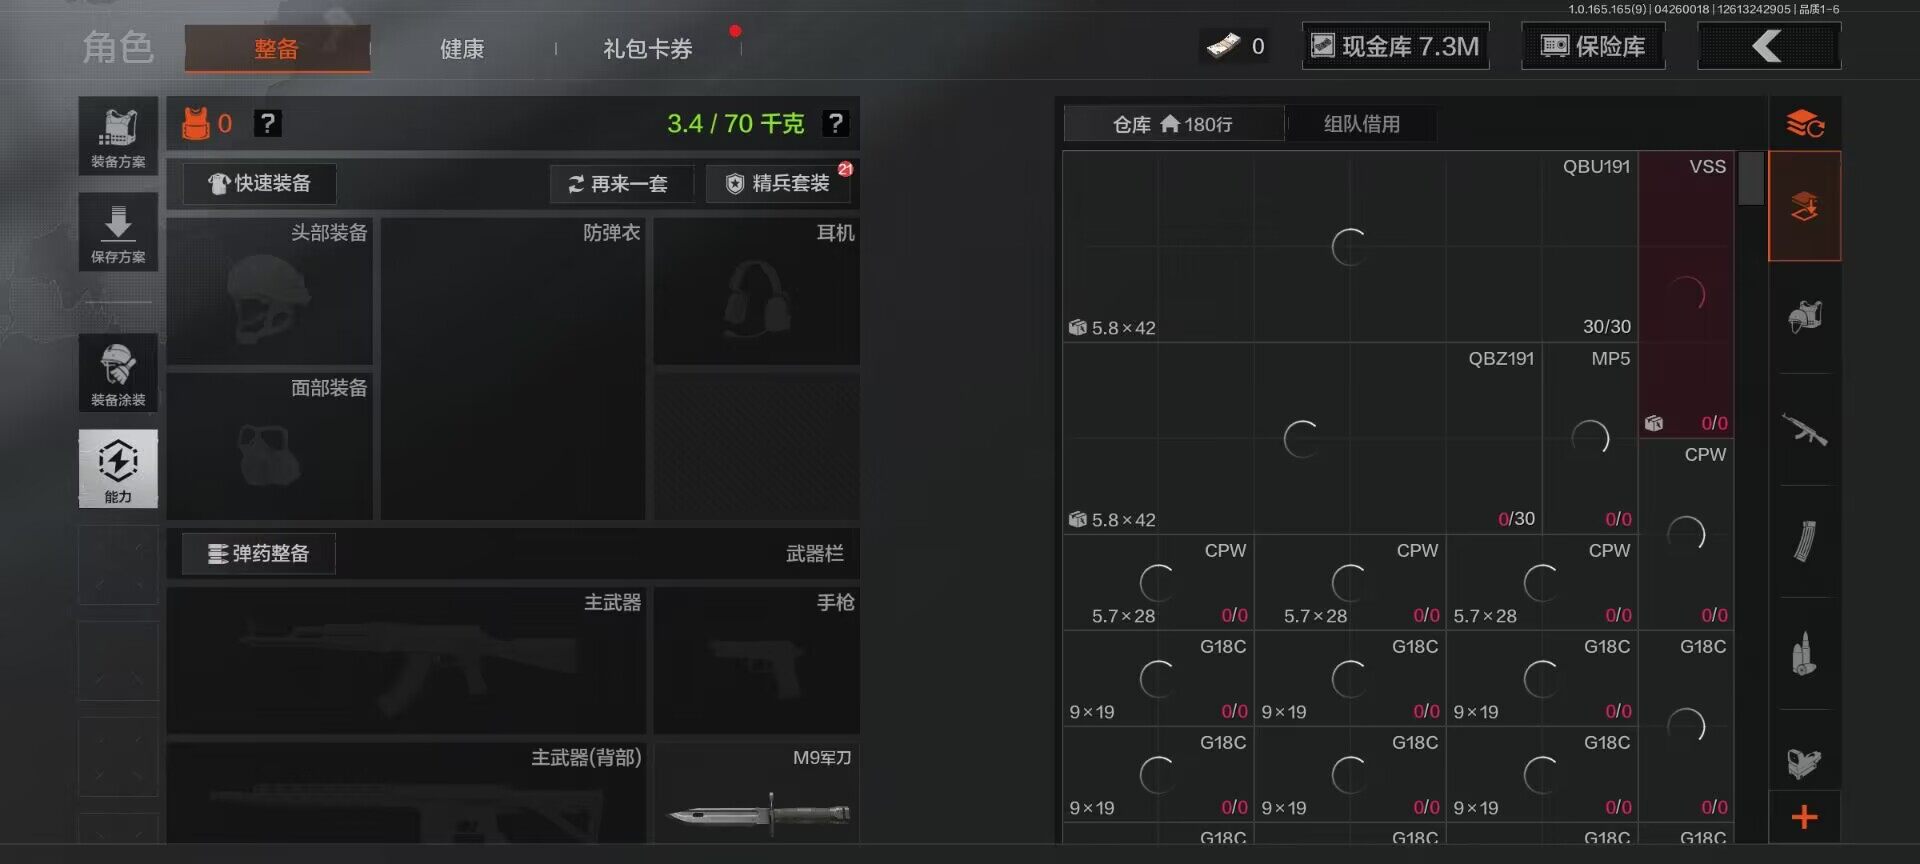1920x864 pixels.
Task: Open the 保险库 safe vault
Action: (1593, 46)
